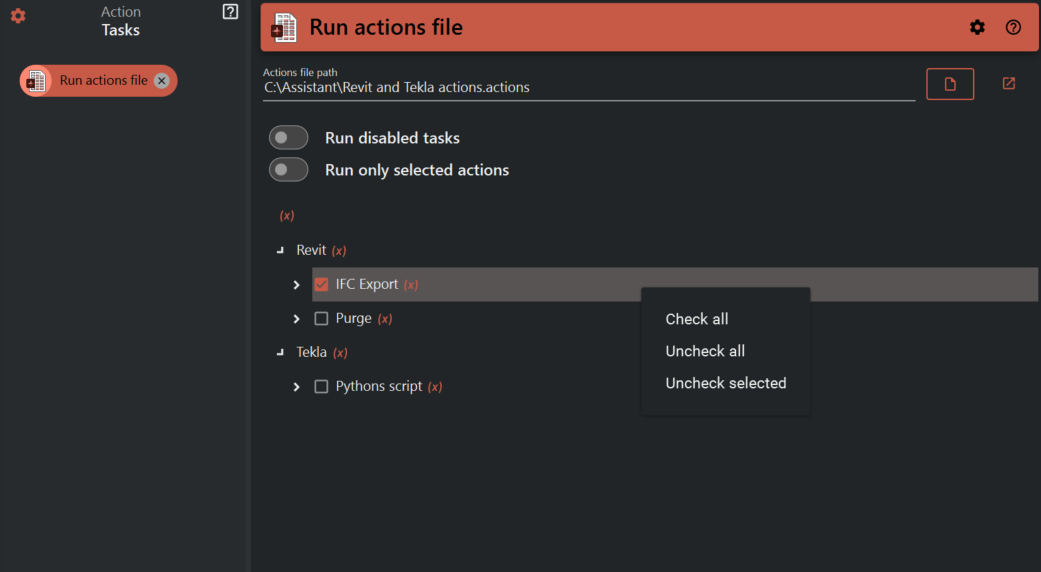Viewport: 1041px width, 572px height.
Task: Select the Pythons script row label
Action: coord(378,386)
